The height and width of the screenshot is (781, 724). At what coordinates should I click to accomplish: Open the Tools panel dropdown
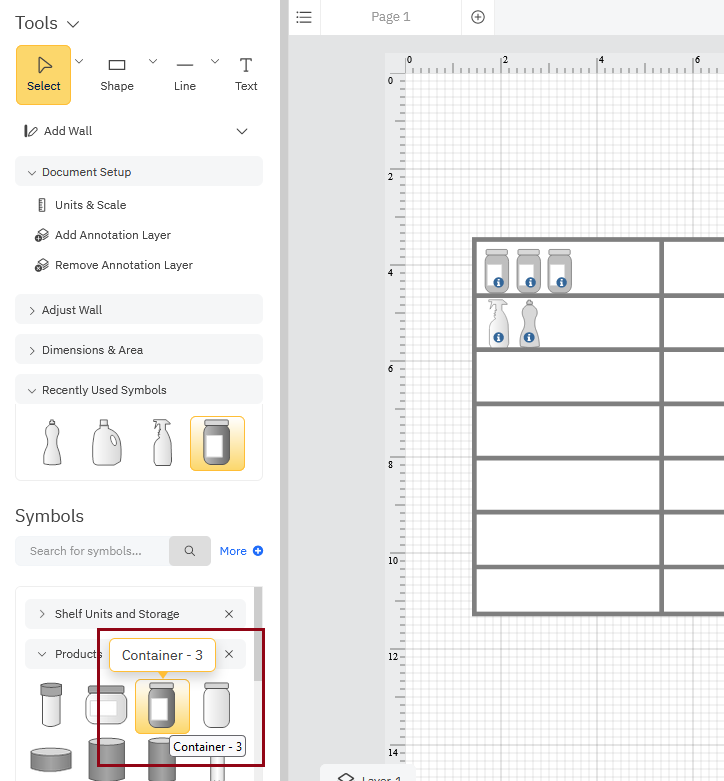coord(72,24)
